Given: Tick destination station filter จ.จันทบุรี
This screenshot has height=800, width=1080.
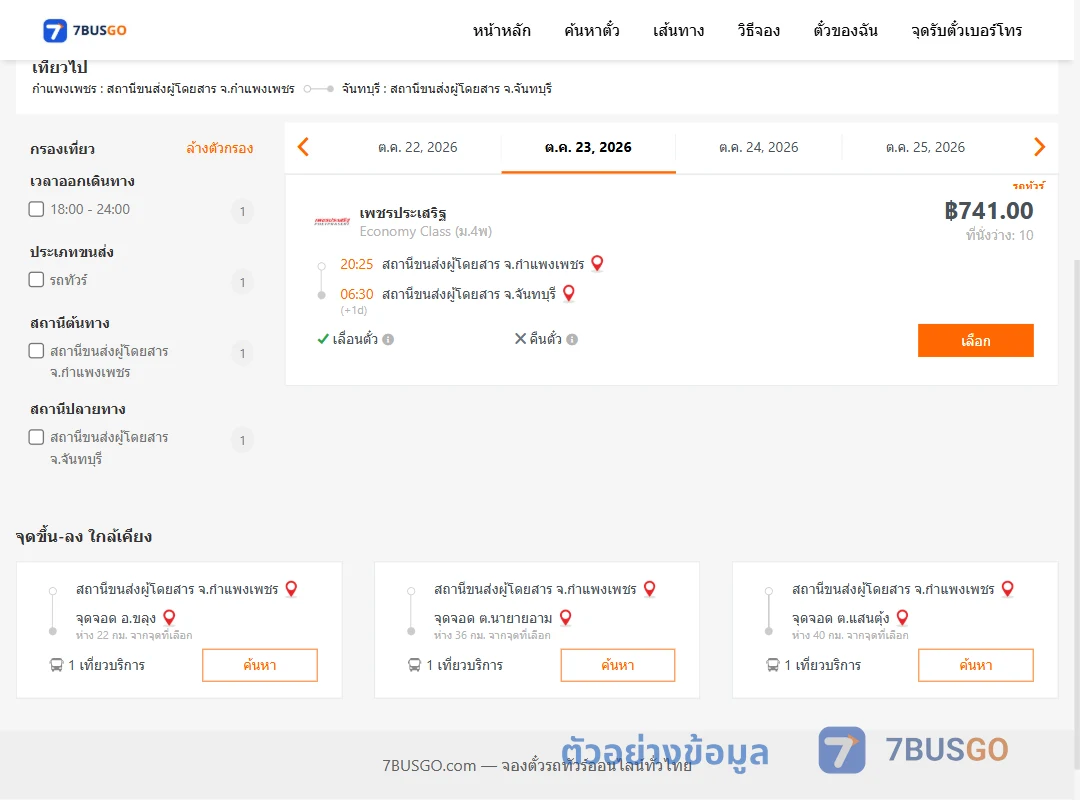Looking at the screenshot, I should coord(37,437).
